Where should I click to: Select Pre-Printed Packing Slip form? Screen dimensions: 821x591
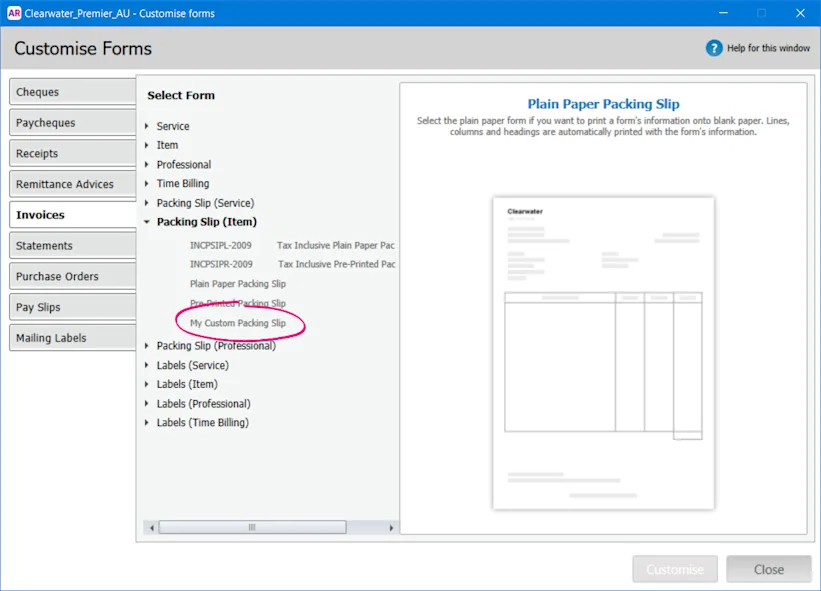click(238, 303)
